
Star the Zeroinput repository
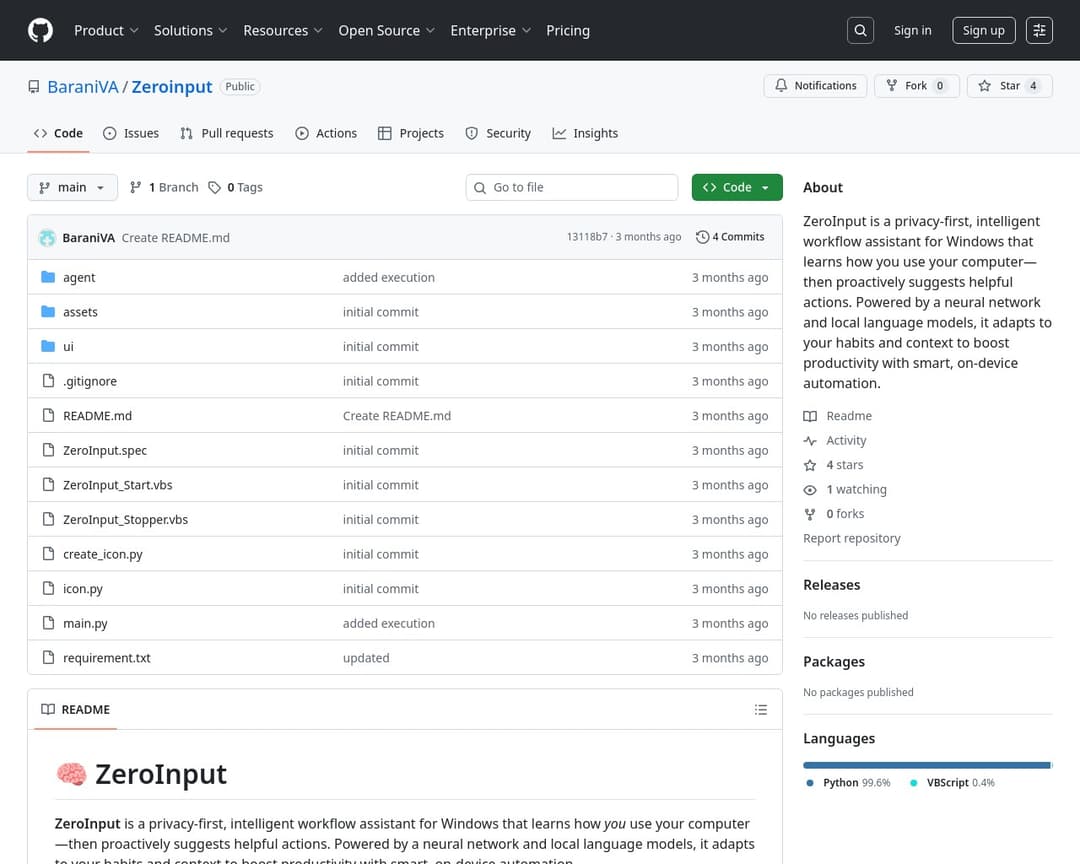[x=1010, y=86]
